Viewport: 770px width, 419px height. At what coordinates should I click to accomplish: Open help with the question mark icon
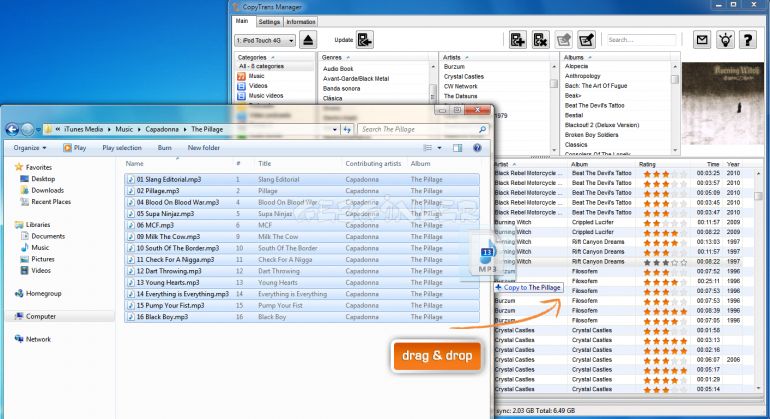click(748, 40)
